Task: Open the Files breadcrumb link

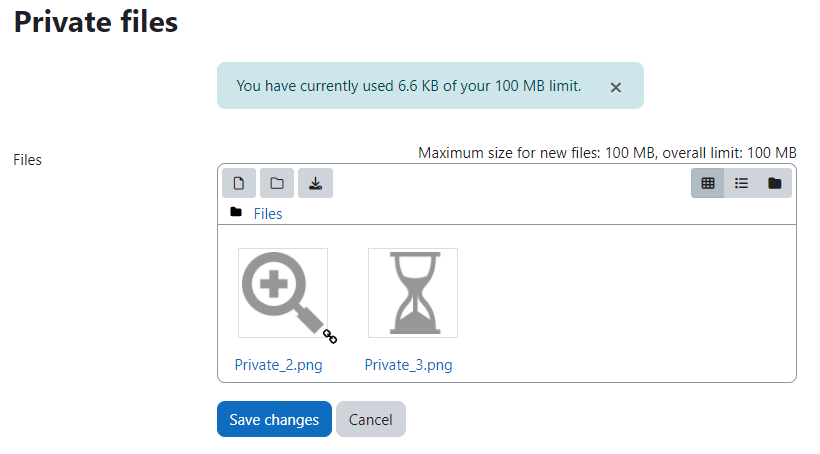Action: tap(268, 214)
